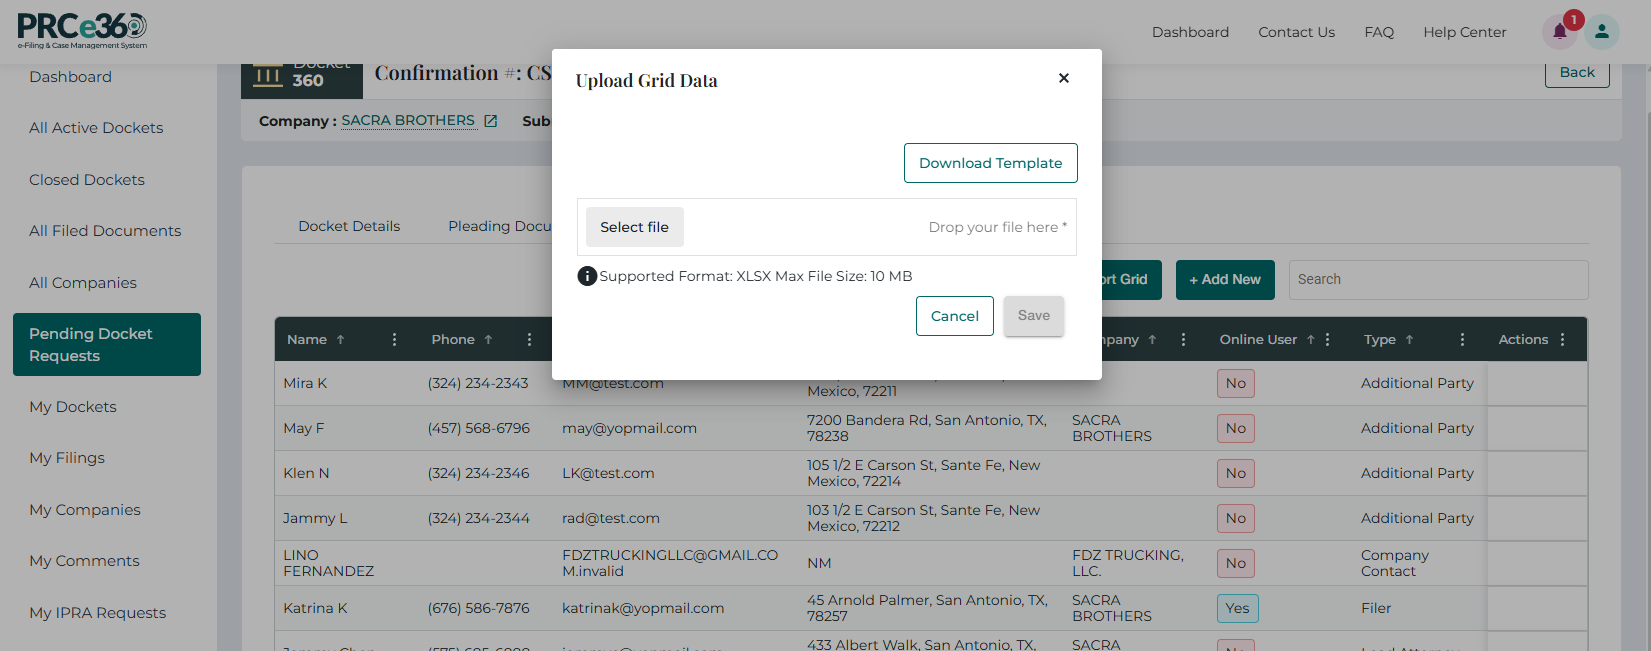The image size is (1651, 651).
Task: Click the notification bell icon
Action: pos(1559,32)
